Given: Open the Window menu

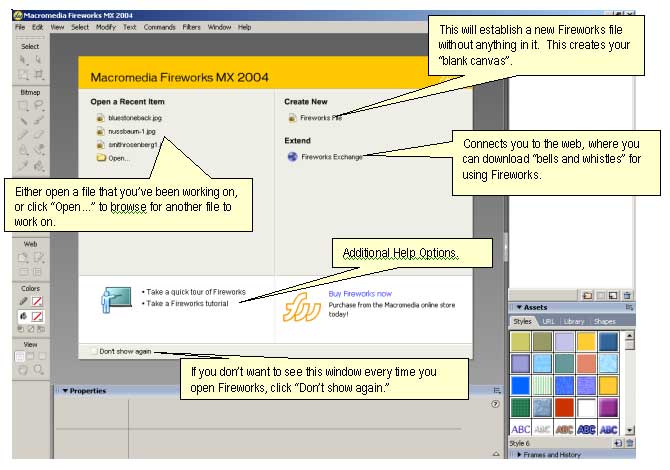Looking at the screenshot, I should (x=219, y=27).
